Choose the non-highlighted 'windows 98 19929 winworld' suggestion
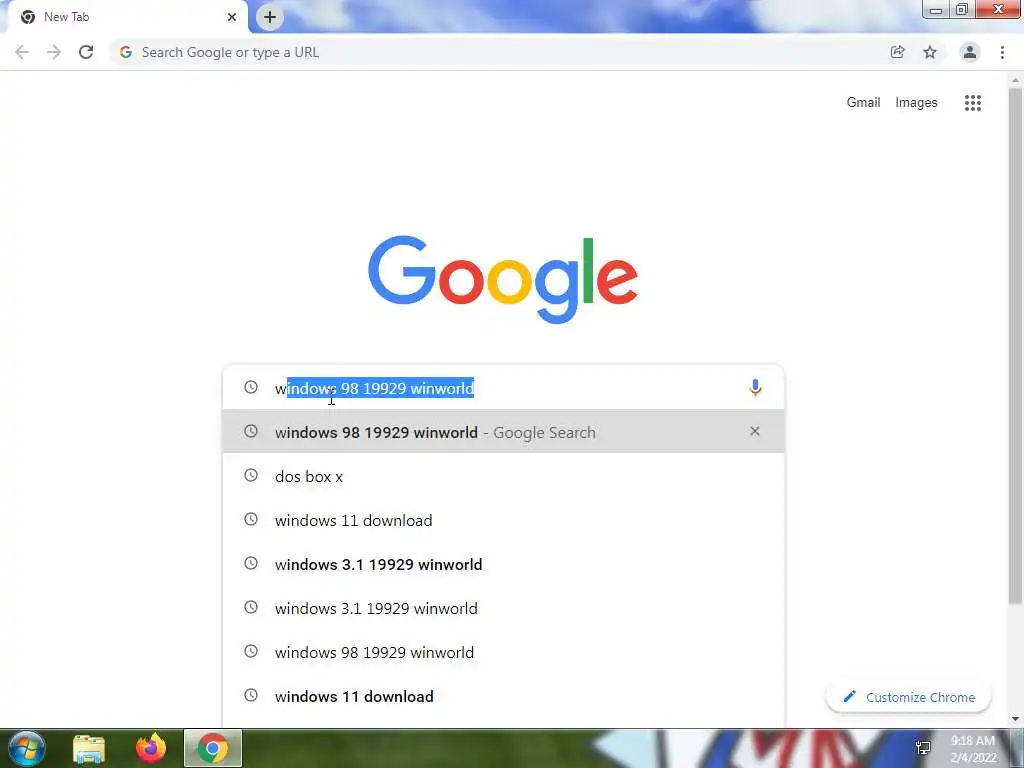1024x768 pixels. 503,652
